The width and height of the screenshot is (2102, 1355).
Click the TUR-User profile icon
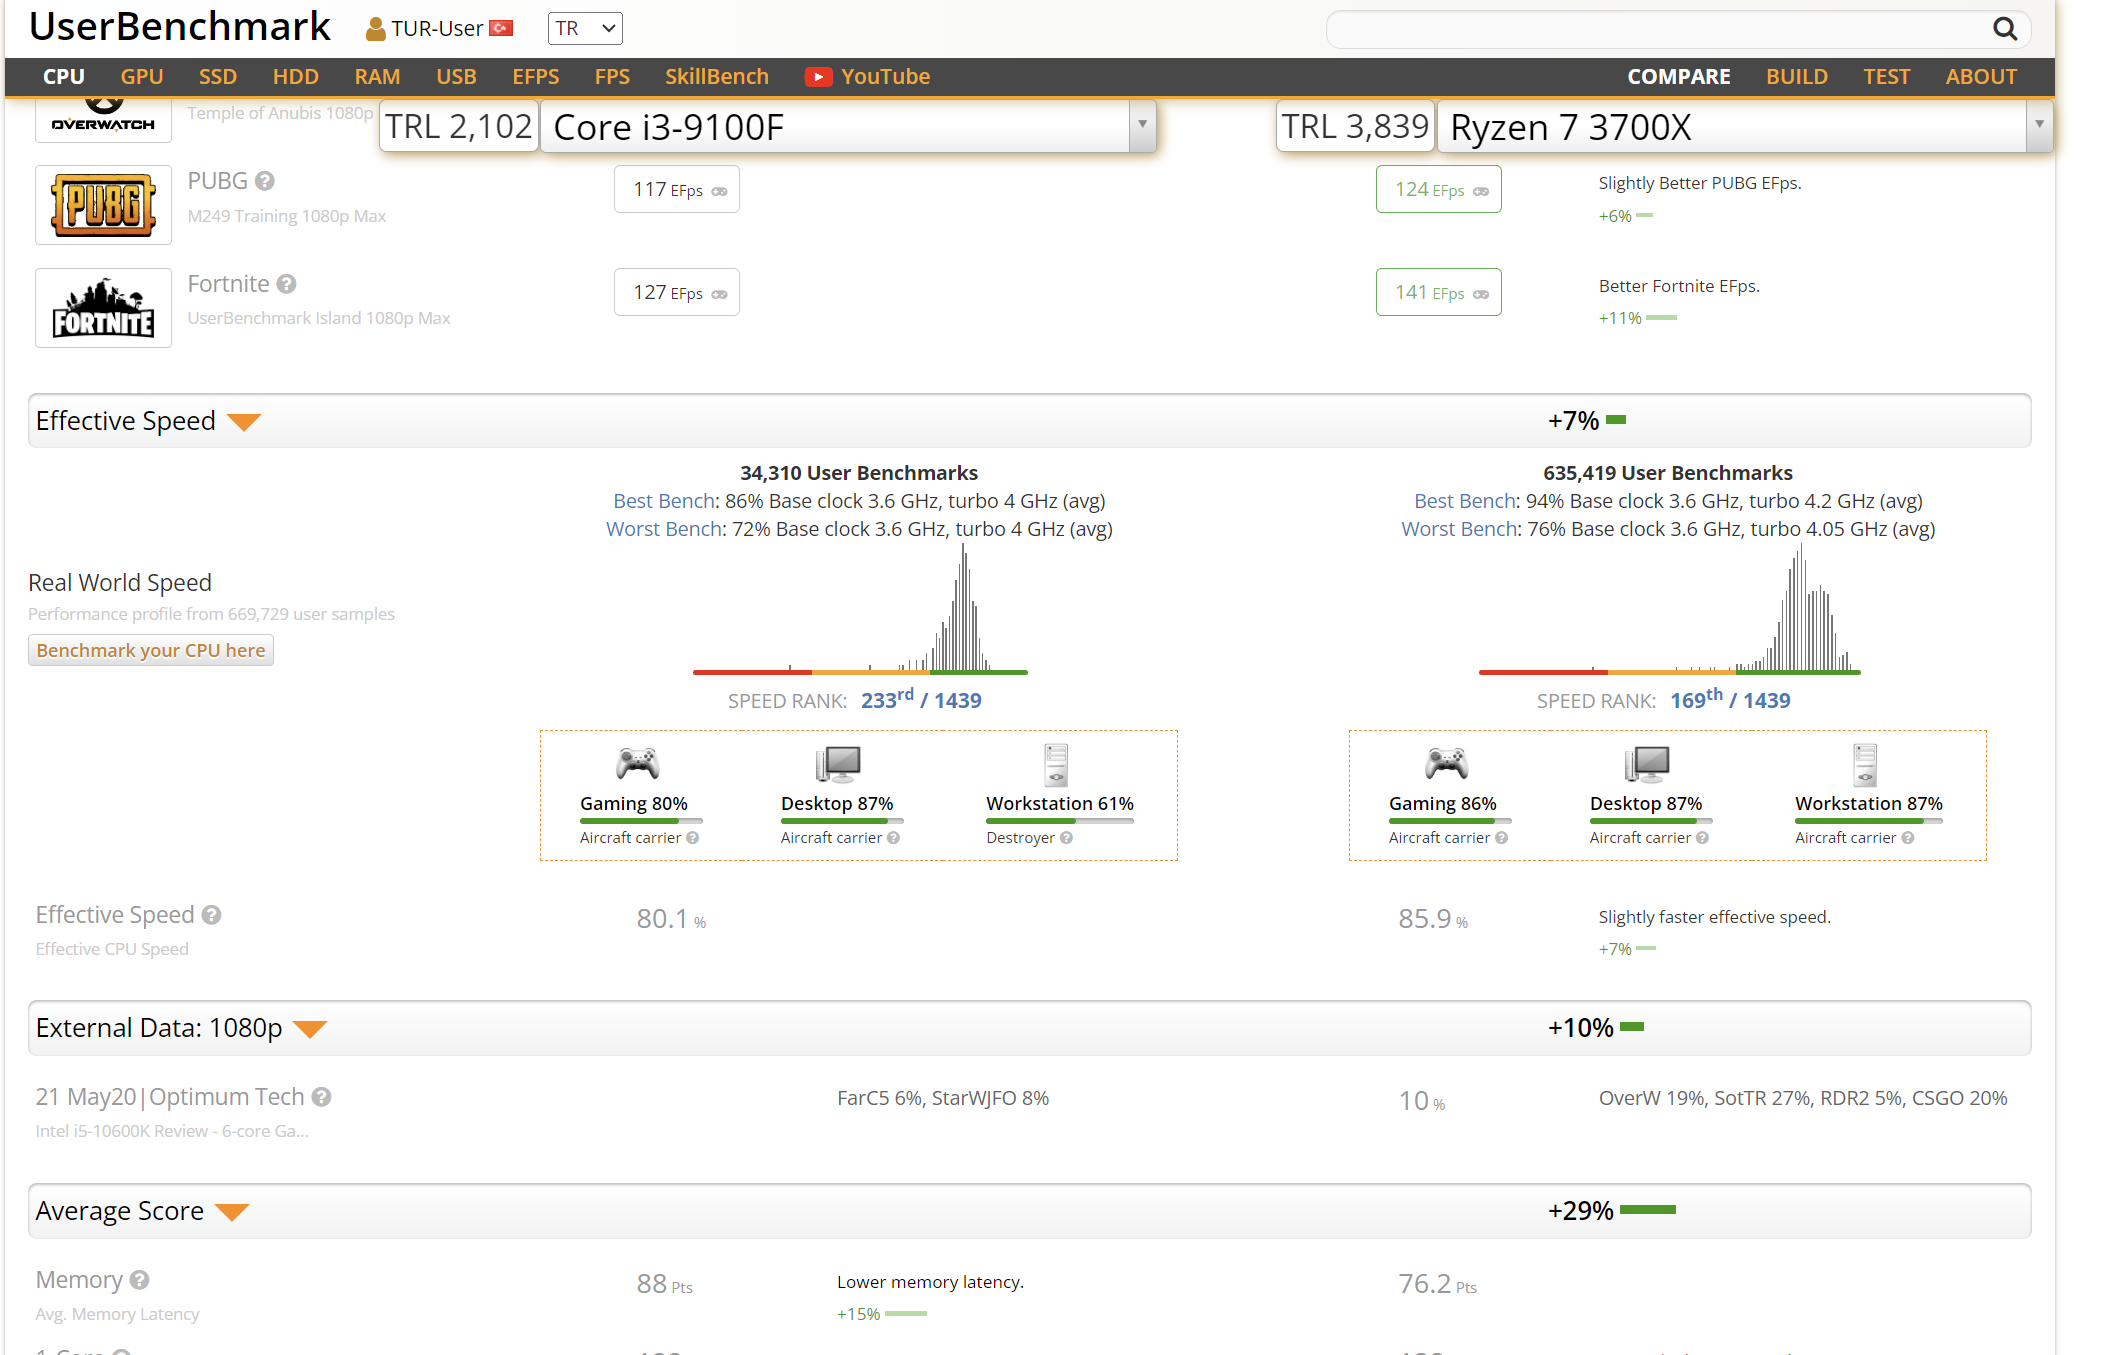pos(376,29)
